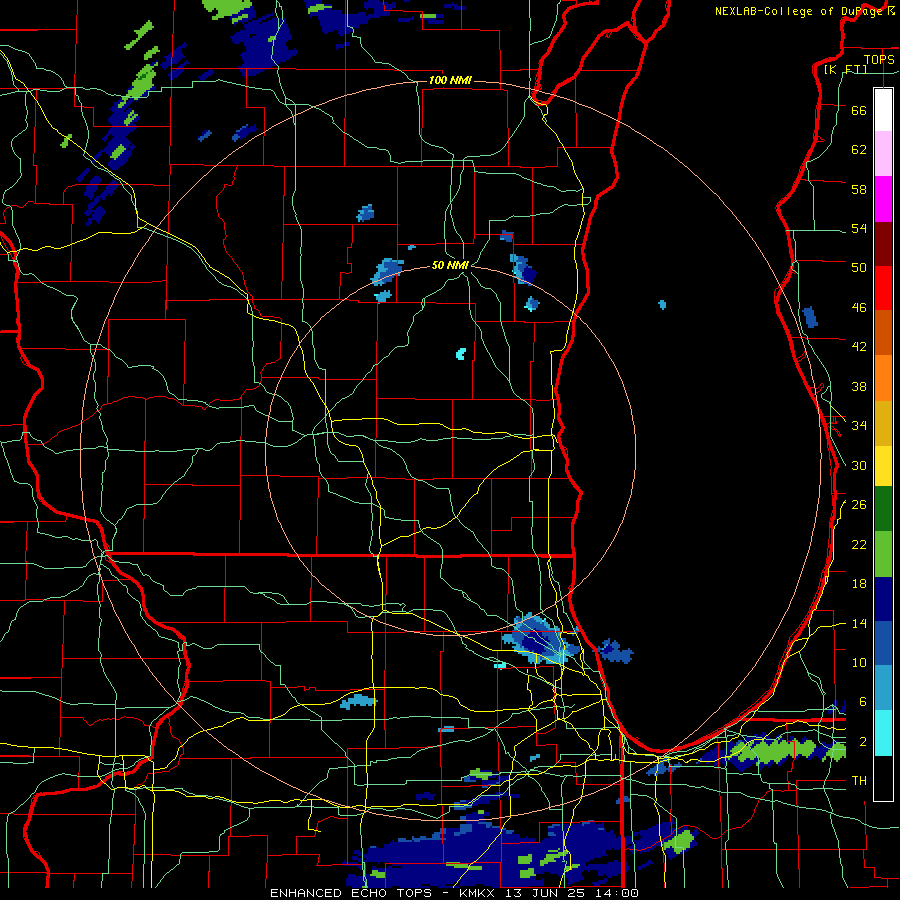The image size is (900, 900).
Task: Click the "14:00" timestamp
Action: tap(618, 893)
